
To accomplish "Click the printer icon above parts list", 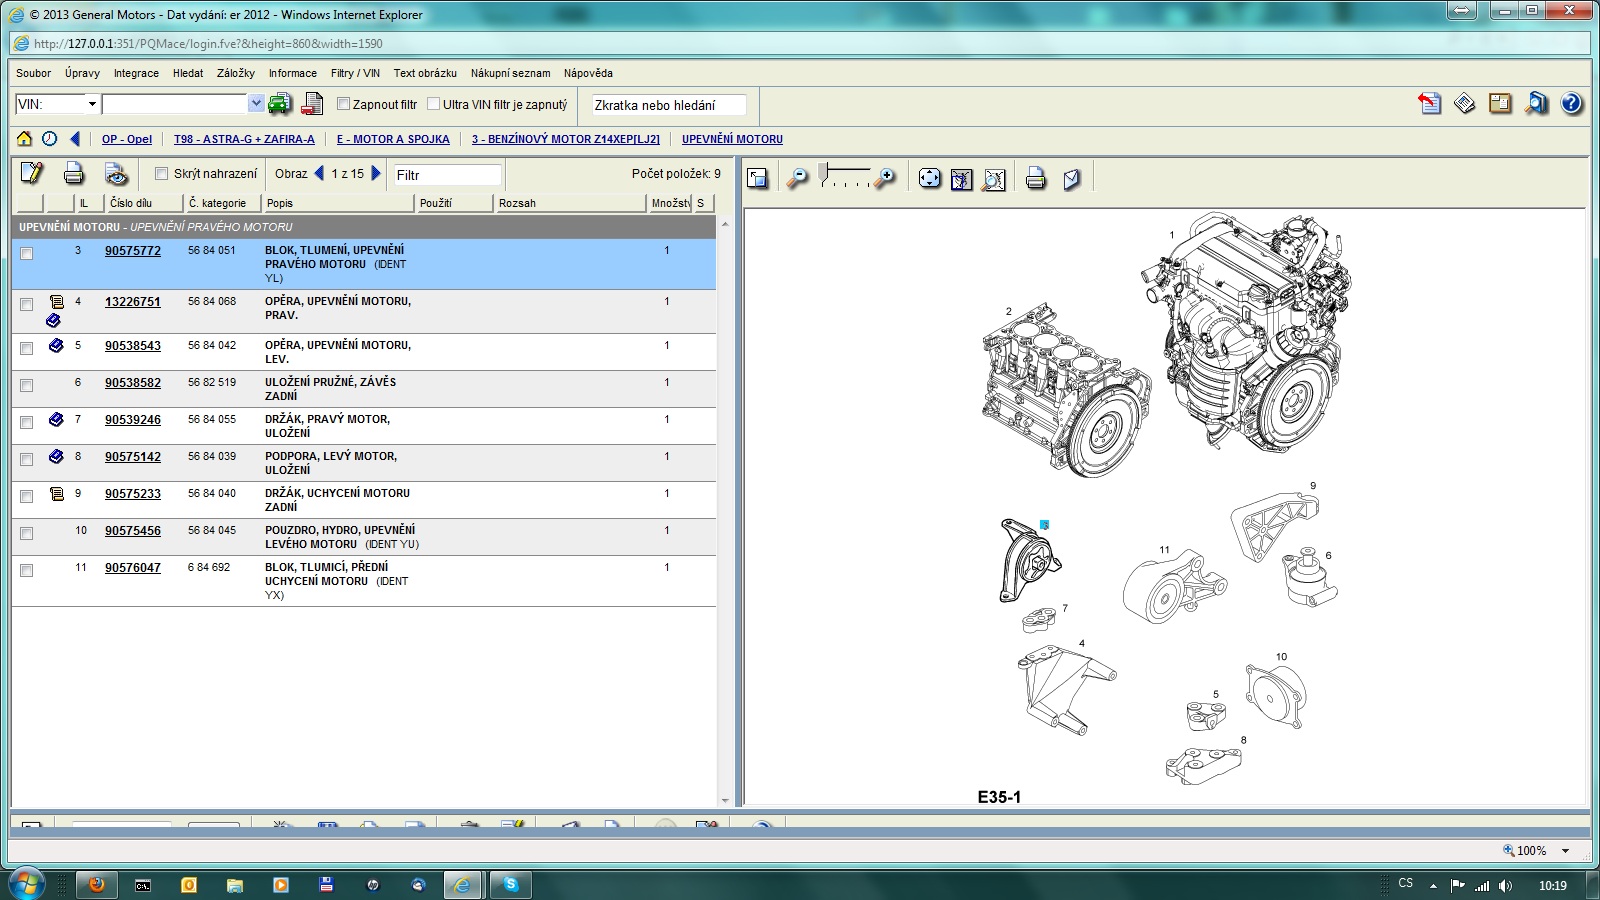I will point(74,174).
